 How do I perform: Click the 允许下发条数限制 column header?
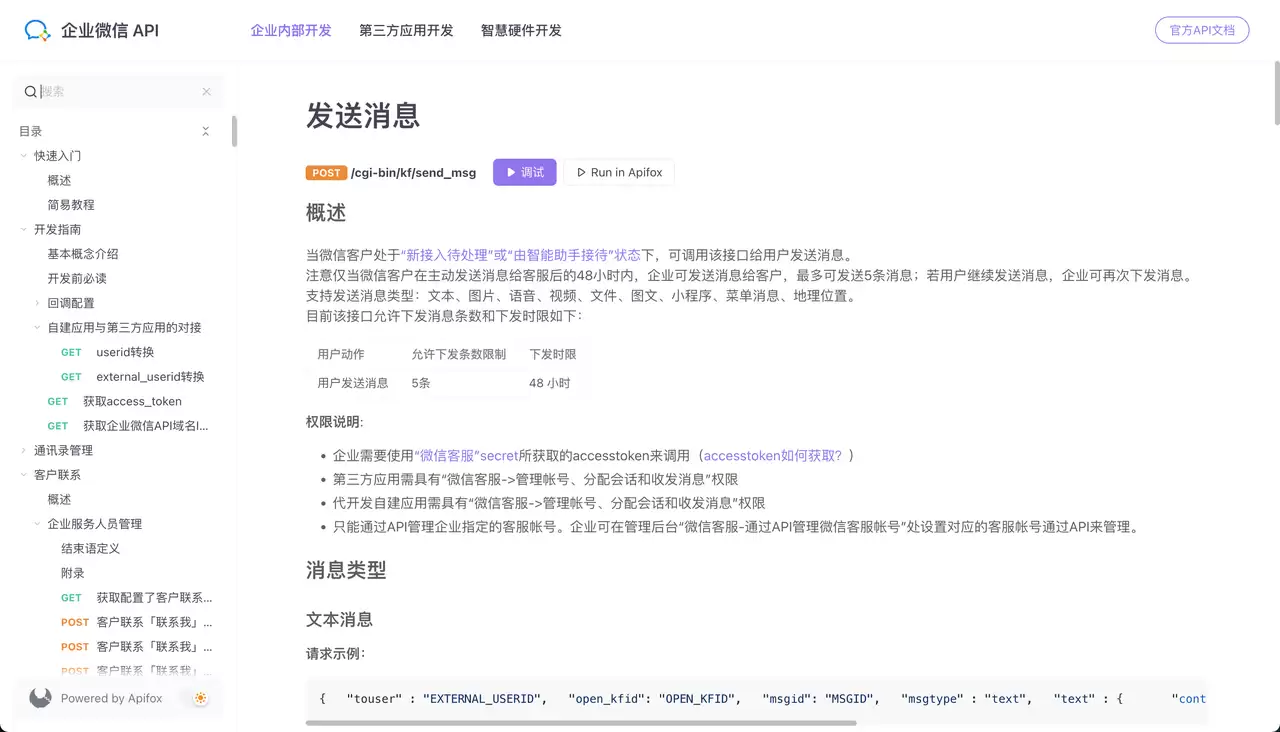click(459, 354)
